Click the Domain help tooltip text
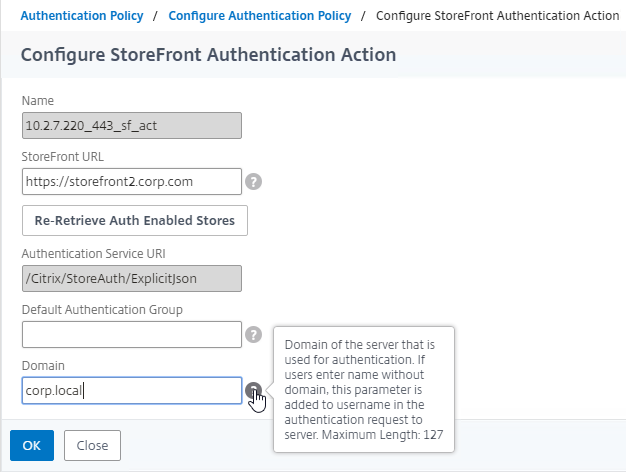This screenshot has height=472, width=626. point(364,390)
